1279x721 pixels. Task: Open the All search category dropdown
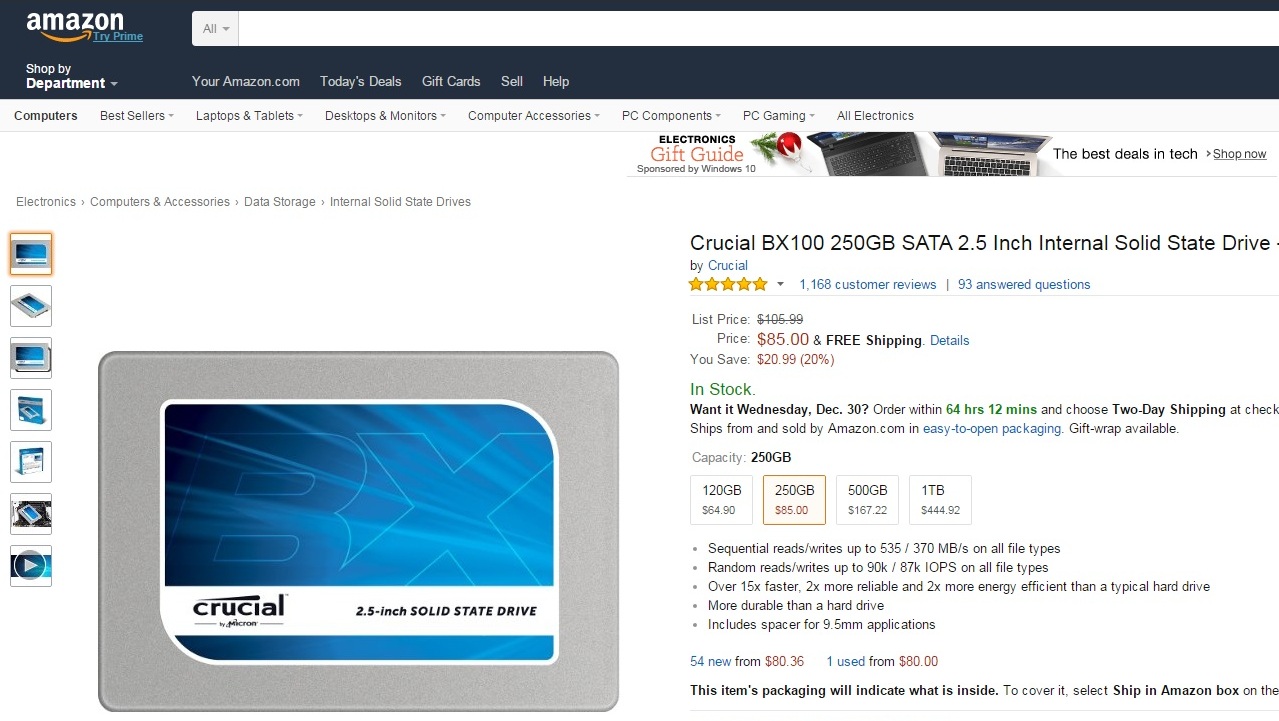click(x=216, y=29)
